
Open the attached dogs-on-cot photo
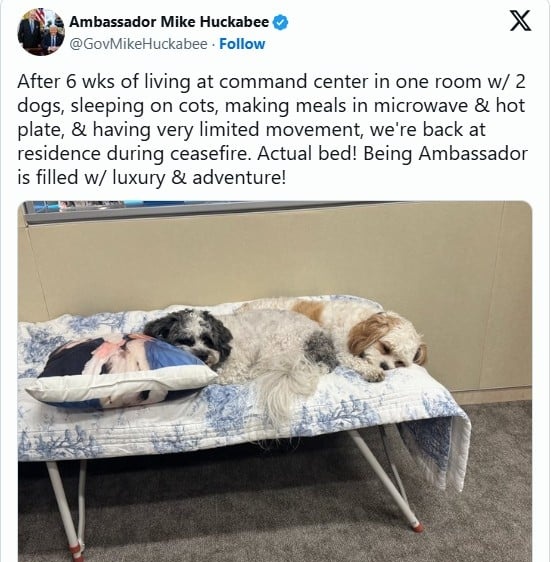click(x=275, y=381)
